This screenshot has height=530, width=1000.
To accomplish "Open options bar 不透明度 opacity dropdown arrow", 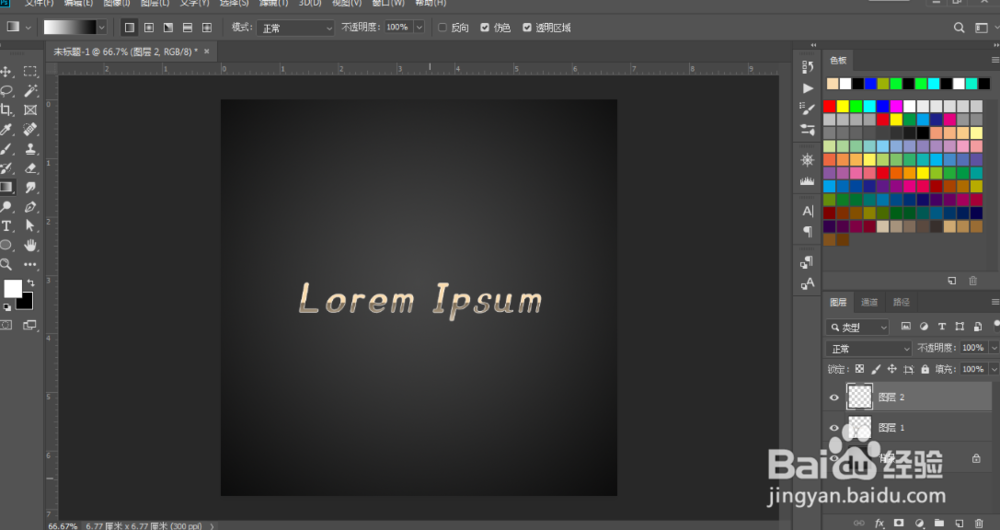I will [419, 27].
